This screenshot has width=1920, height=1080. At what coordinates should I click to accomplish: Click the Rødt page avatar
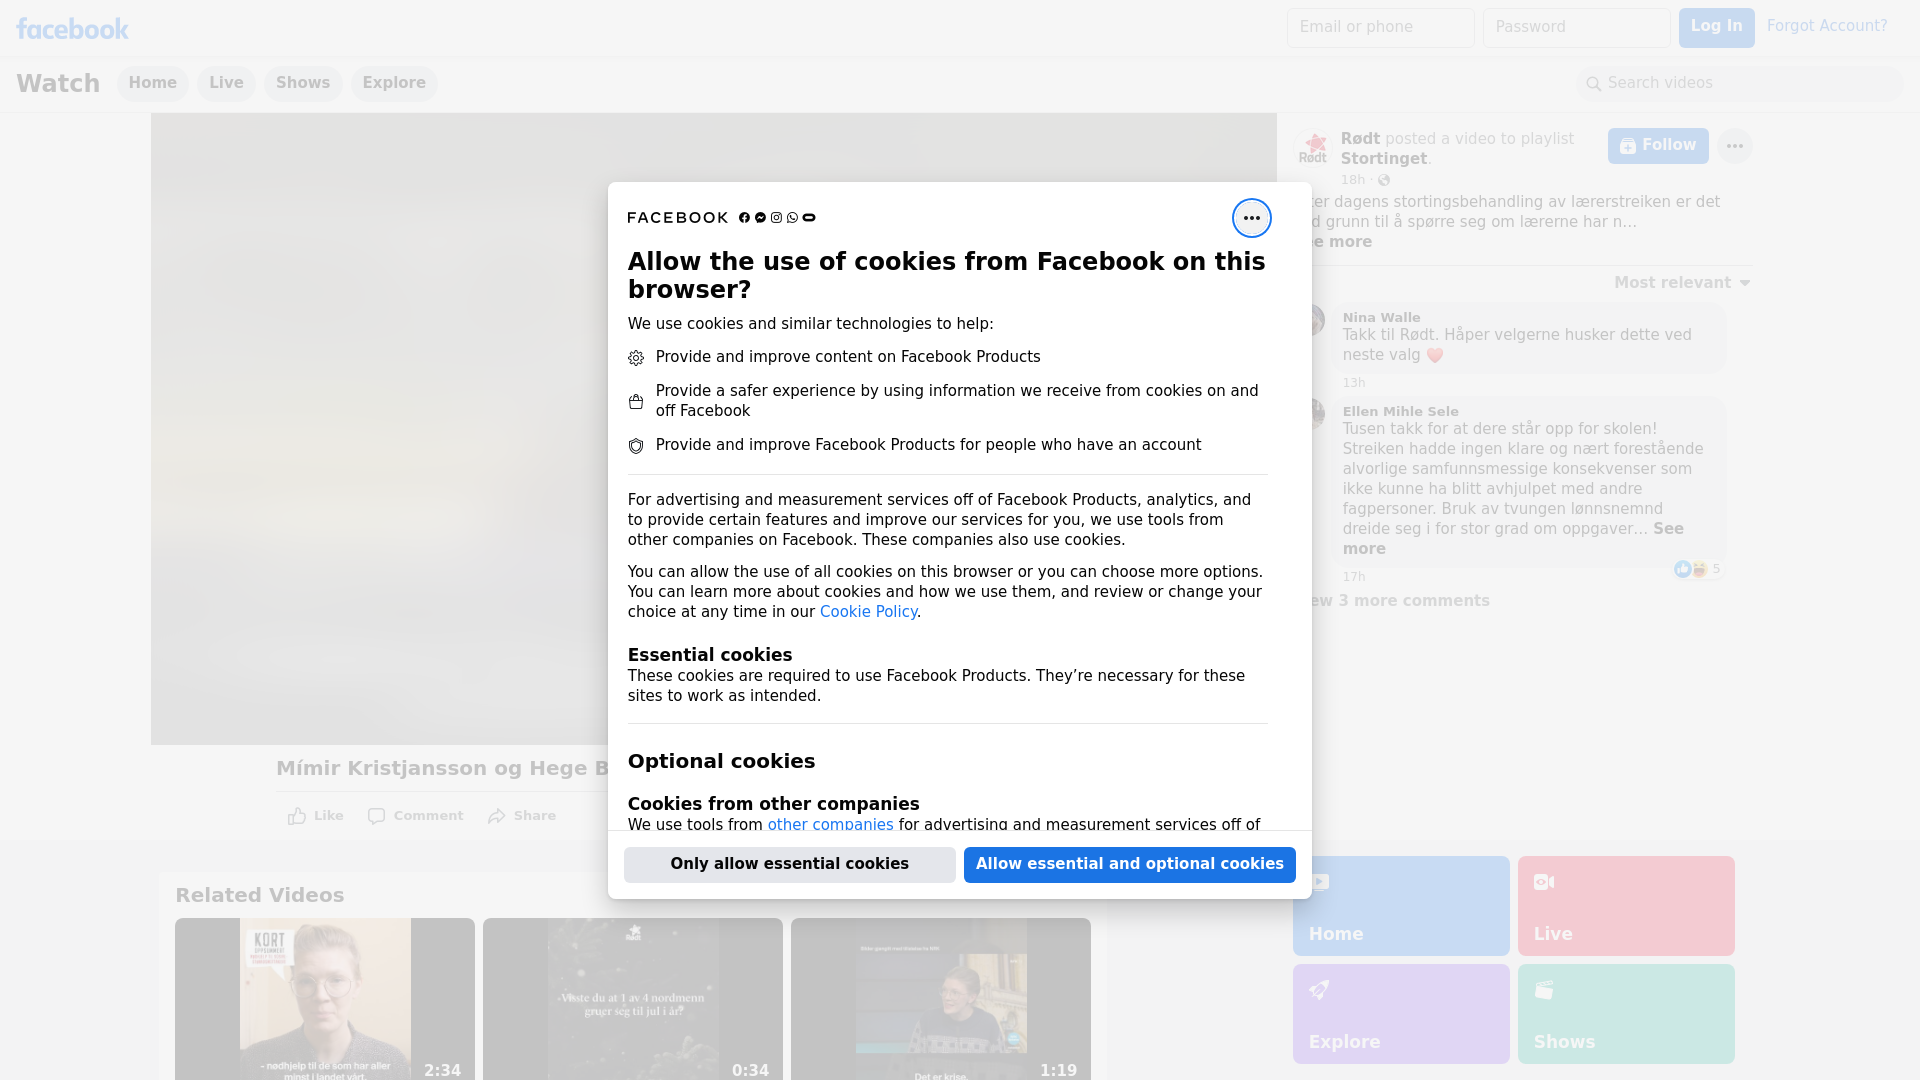point(1313,148)
